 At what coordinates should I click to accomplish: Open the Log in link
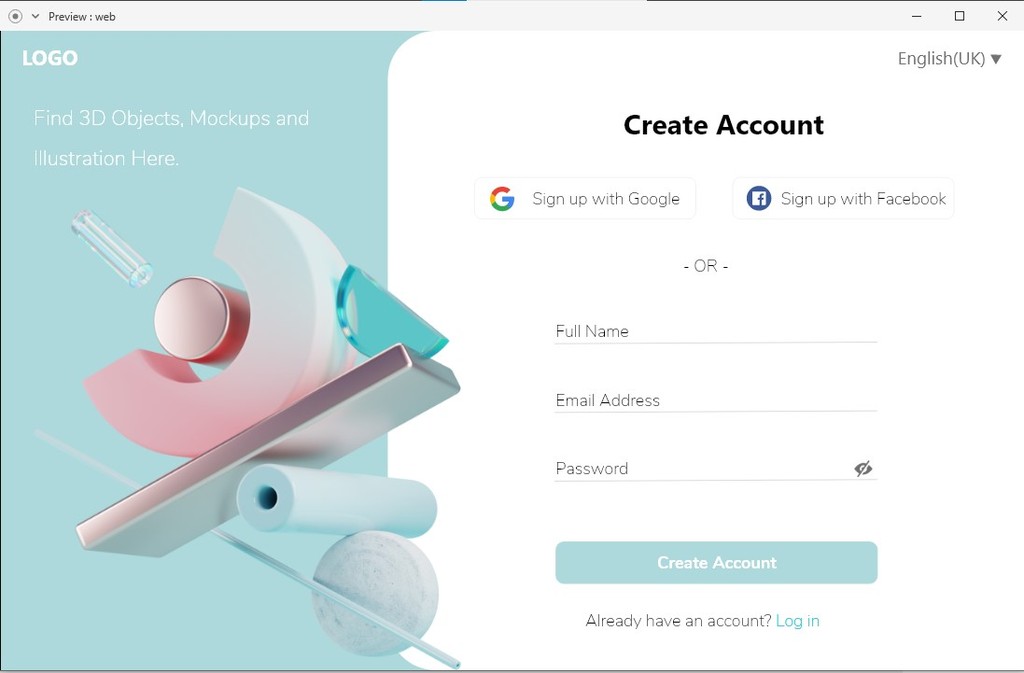point(797,621)
